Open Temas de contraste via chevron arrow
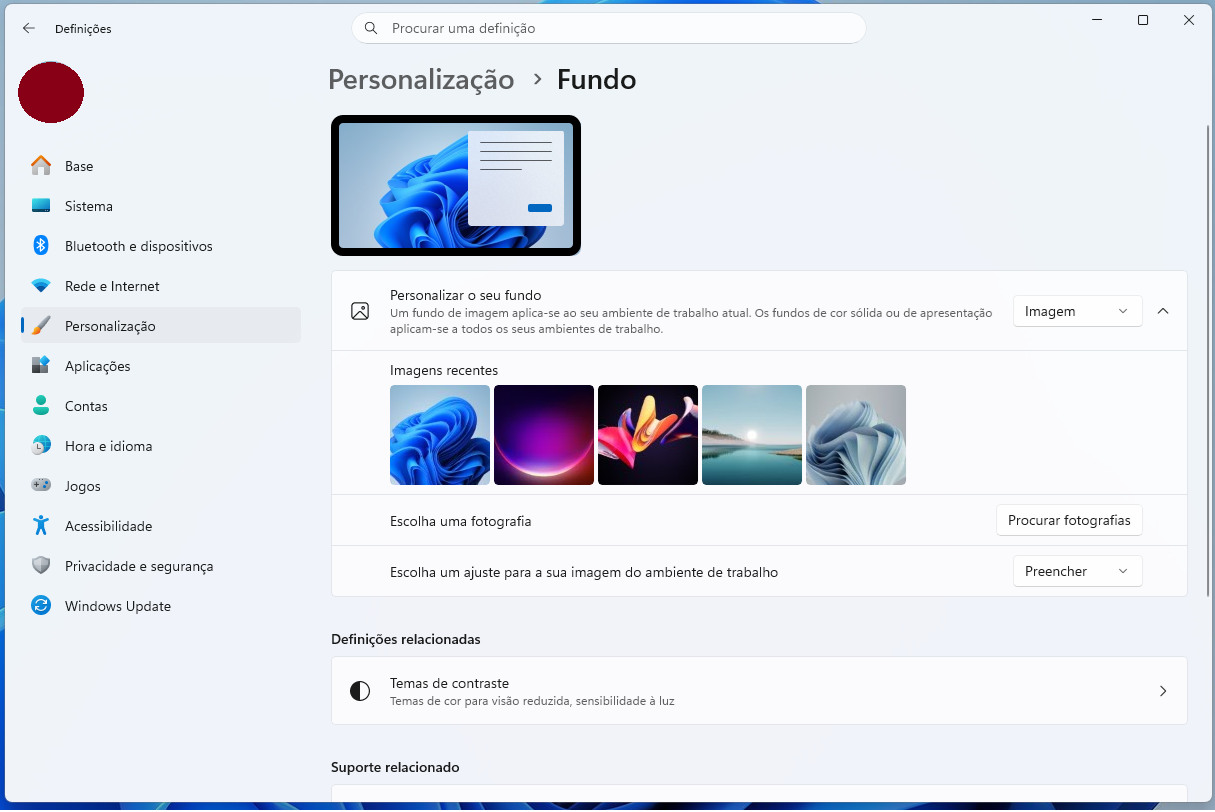 coord(1163,691)
